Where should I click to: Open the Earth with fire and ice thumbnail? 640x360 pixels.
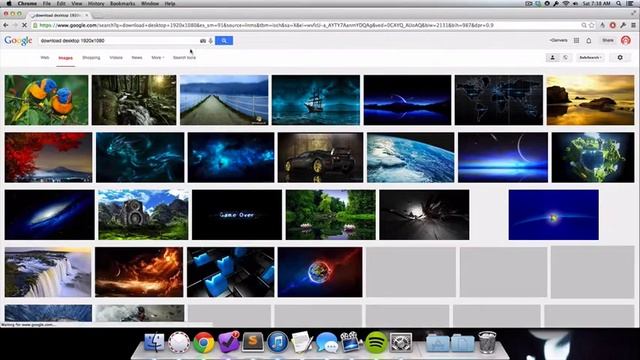point(320,272)
